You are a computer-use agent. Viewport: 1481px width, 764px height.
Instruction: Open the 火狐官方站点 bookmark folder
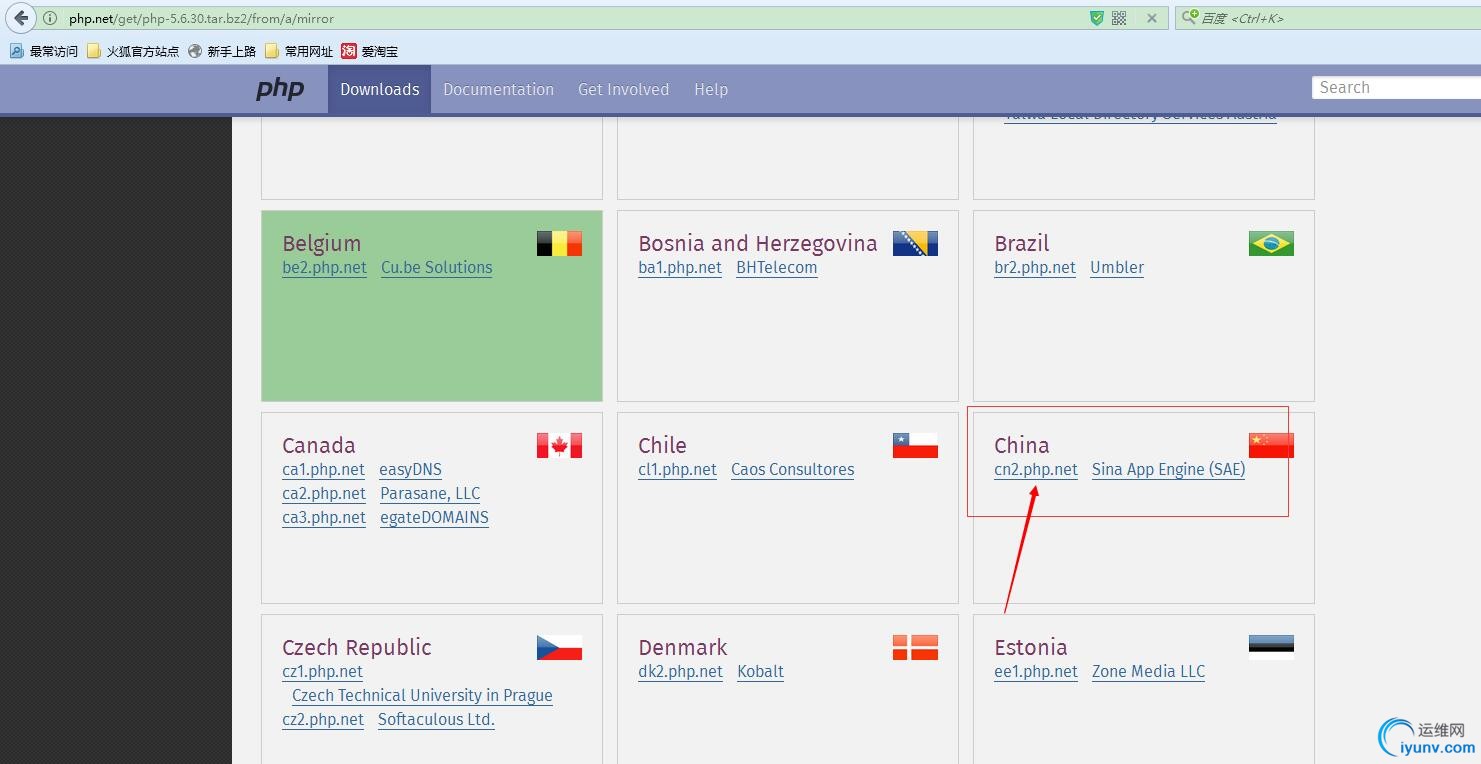pyautogui.click(x=133, y=51)
